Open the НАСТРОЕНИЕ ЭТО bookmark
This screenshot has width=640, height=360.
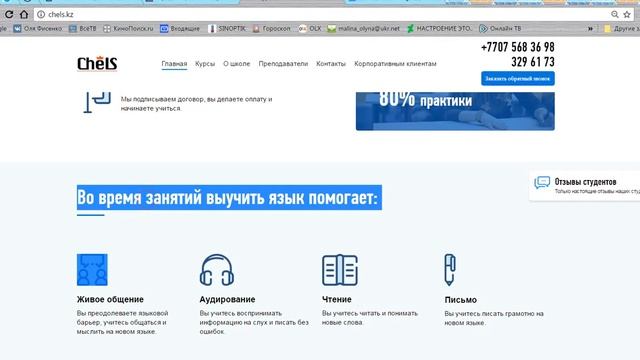coord(439,29)
